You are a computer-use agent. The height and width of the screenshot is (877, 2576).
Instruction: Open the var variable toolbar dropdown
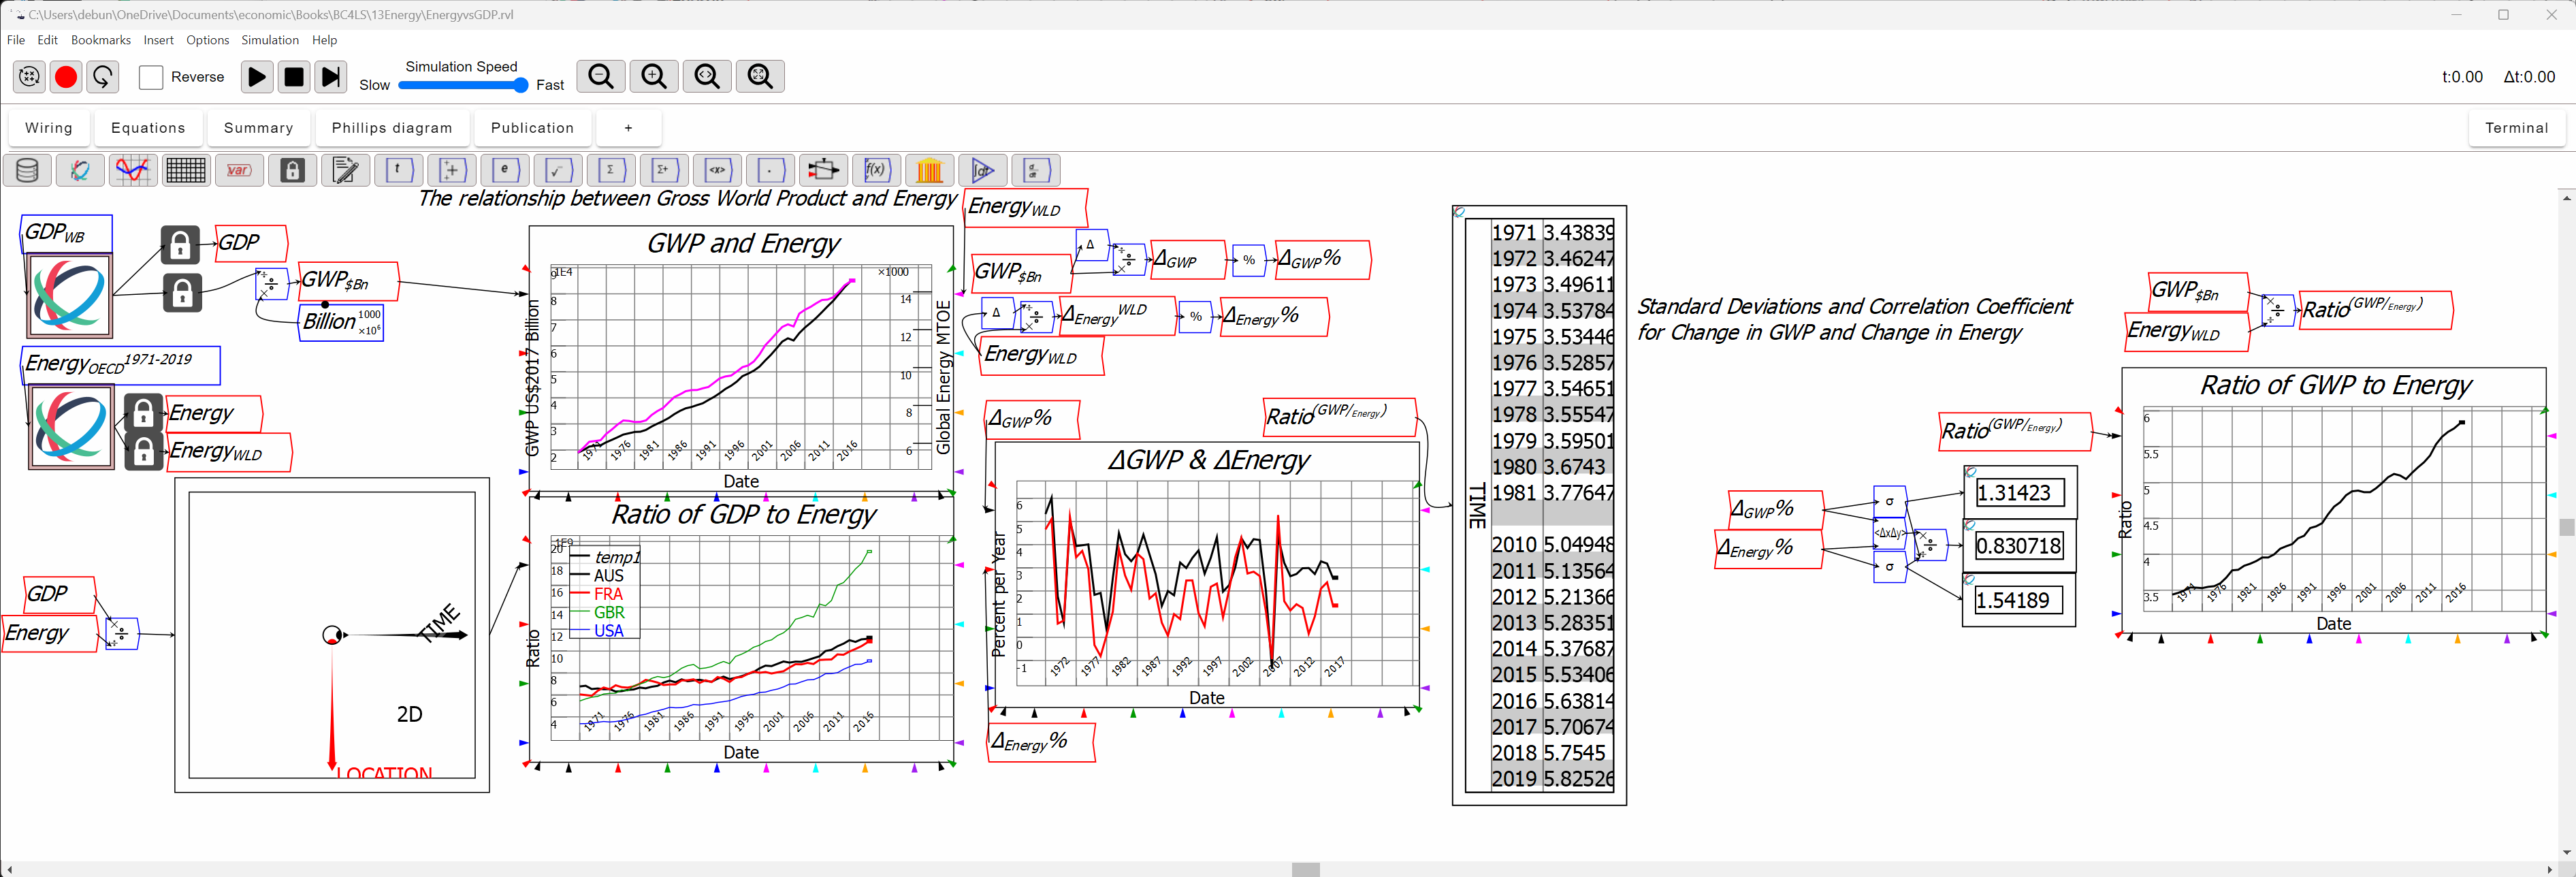coord(238,170)
